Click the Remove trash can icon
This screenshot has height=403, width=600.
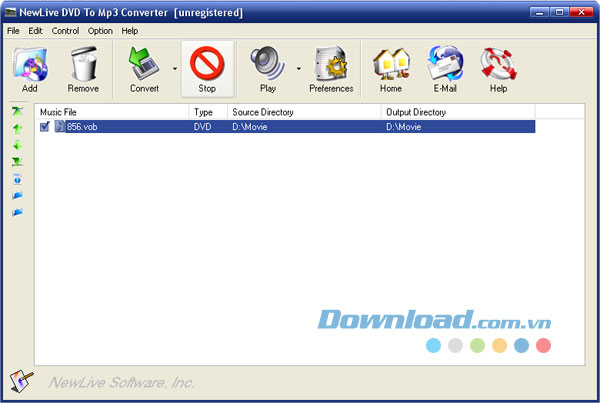click(84, 64)
